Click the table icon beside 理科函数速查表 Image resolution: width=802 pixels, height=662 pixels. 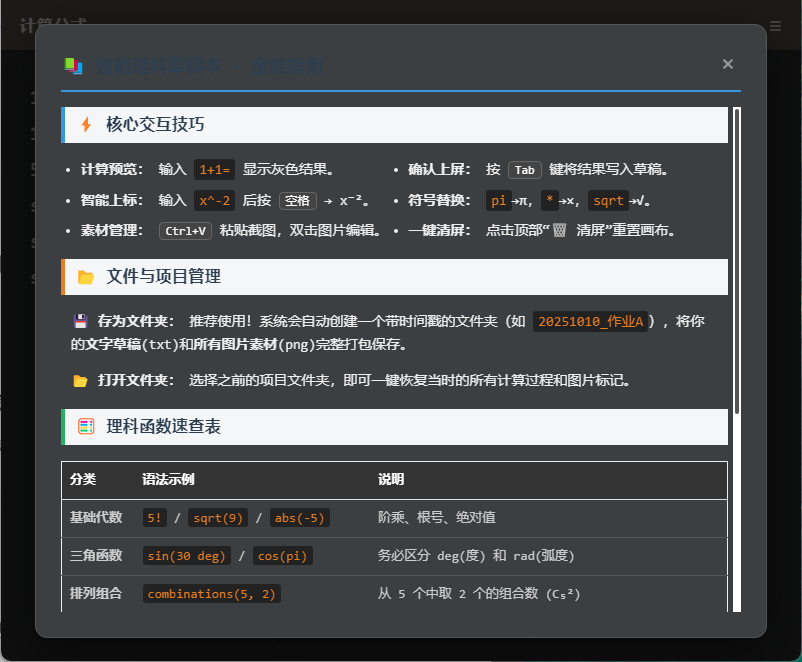[x=86, y=427]
